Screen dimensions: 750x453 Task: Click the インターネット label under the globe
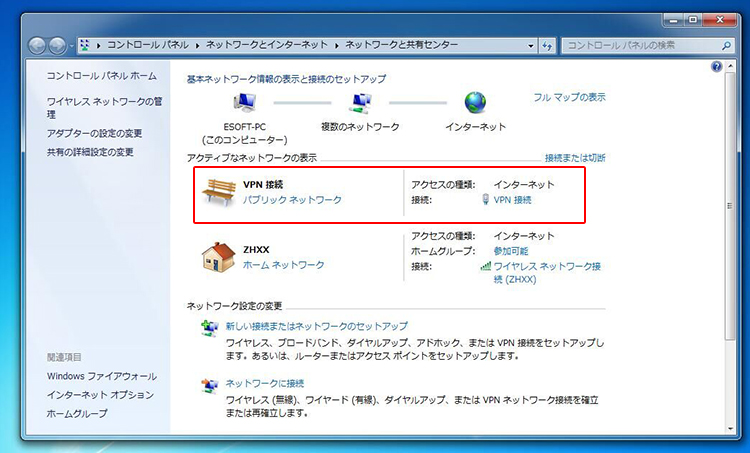(x=475, y=127)
